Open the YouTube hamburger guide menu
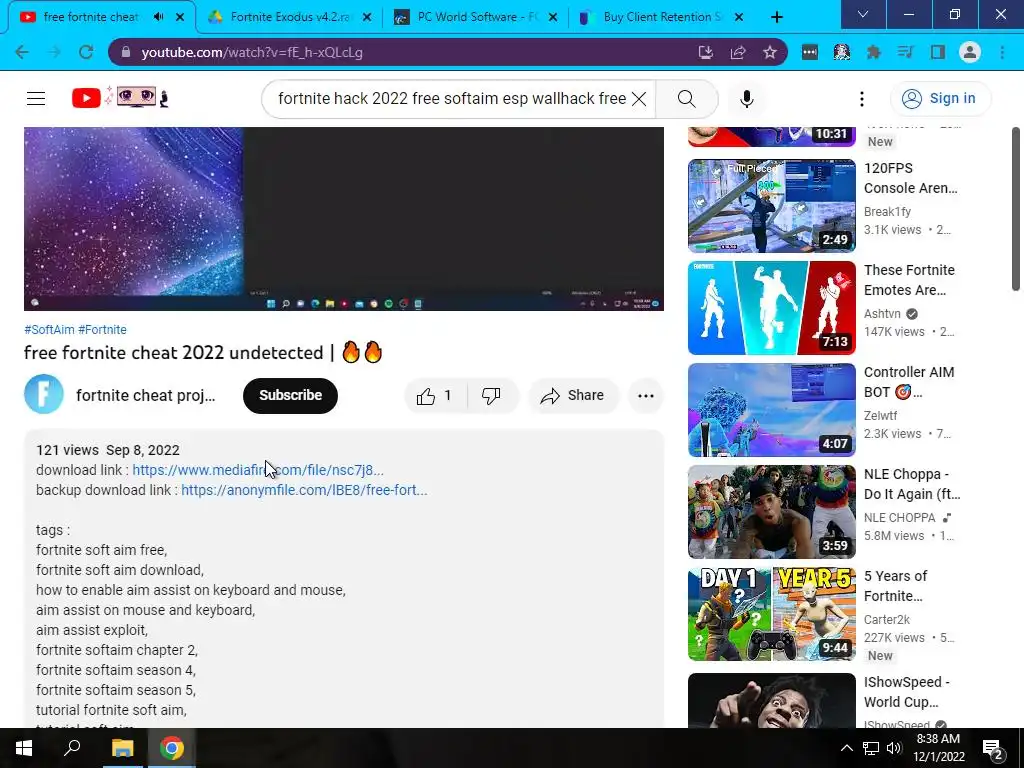The height and width of the screenshot is (768, 1024). click(36, 99)
